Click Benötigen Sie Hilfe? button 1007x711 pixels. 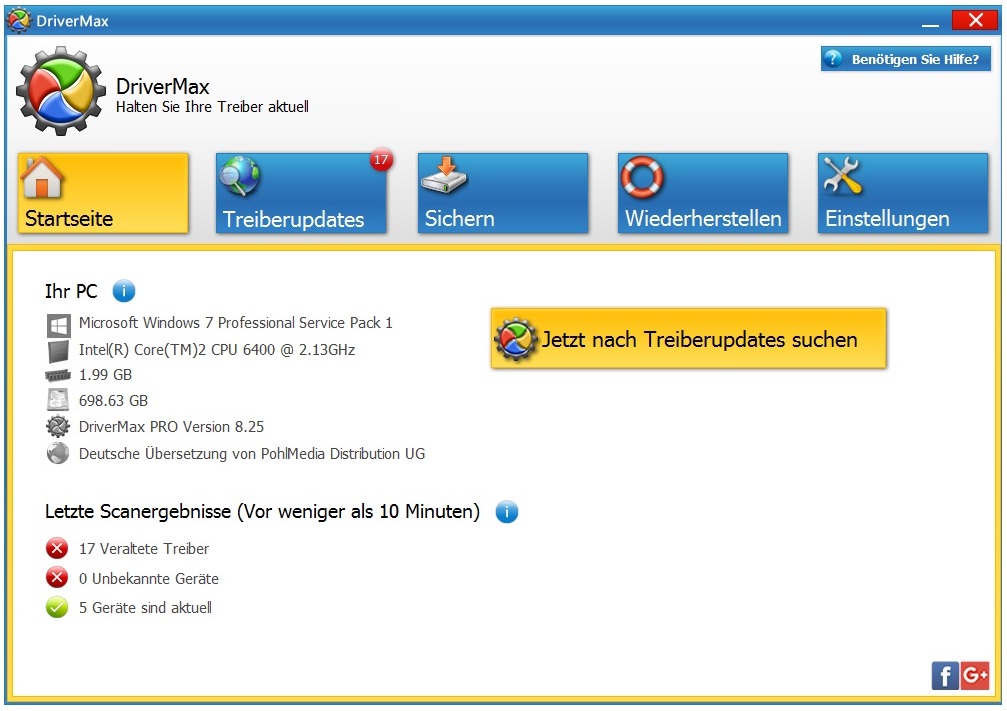906,59
